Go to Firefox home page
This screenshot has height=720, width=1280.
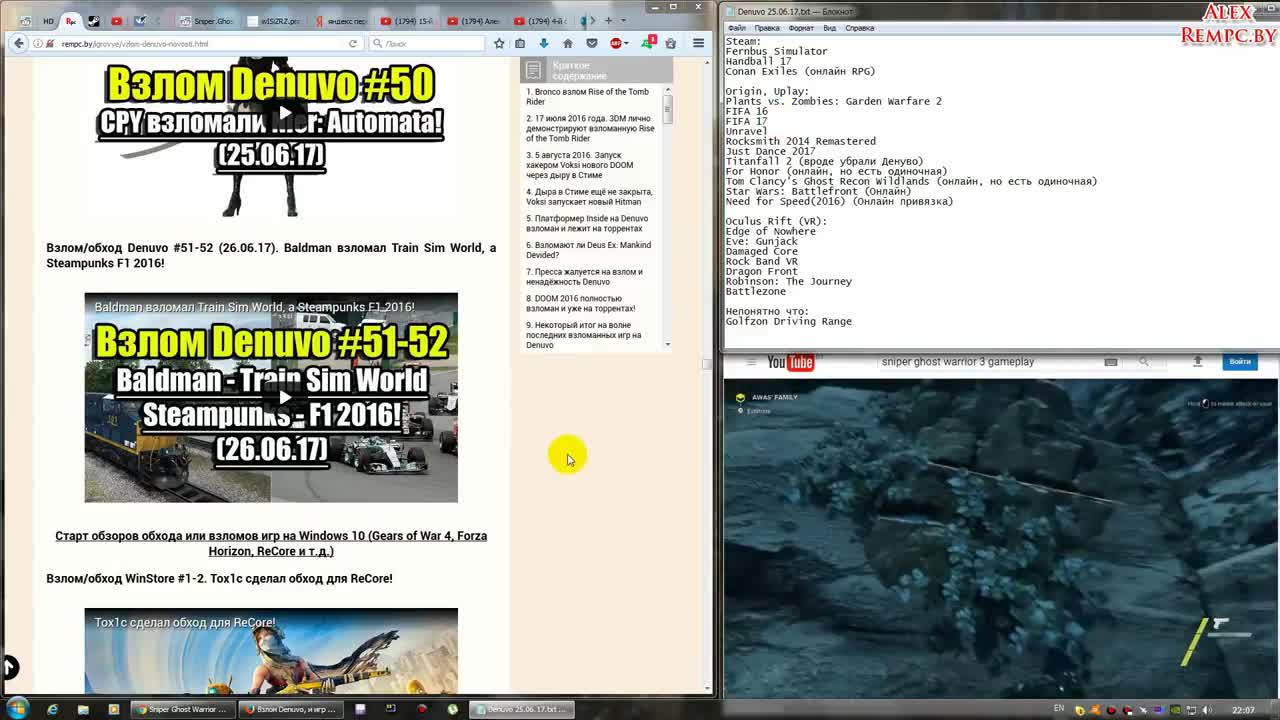(x=567, y=43)
